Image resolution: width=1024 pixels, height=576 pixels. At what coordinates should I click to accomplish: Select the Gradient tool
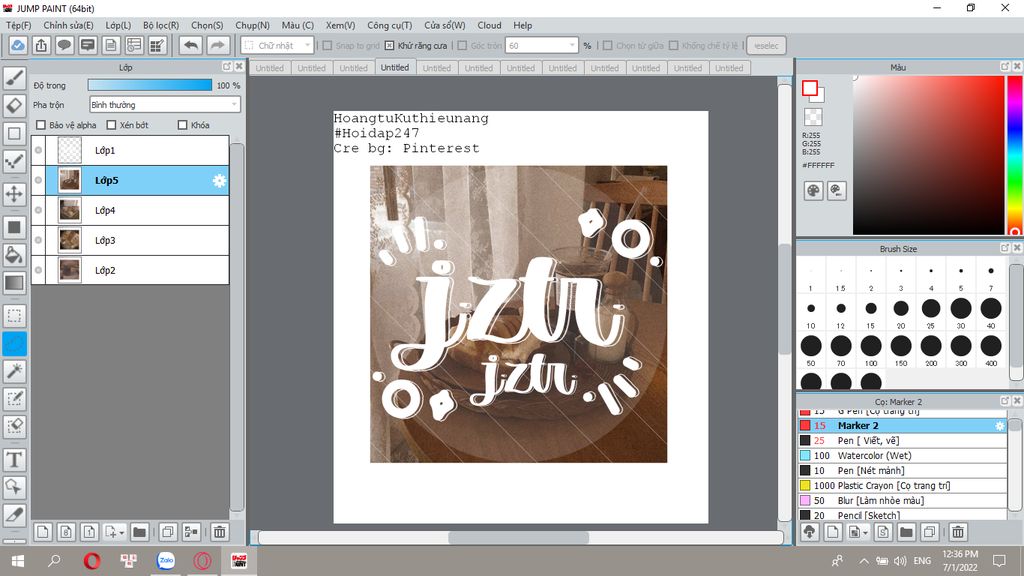[14, 283]
